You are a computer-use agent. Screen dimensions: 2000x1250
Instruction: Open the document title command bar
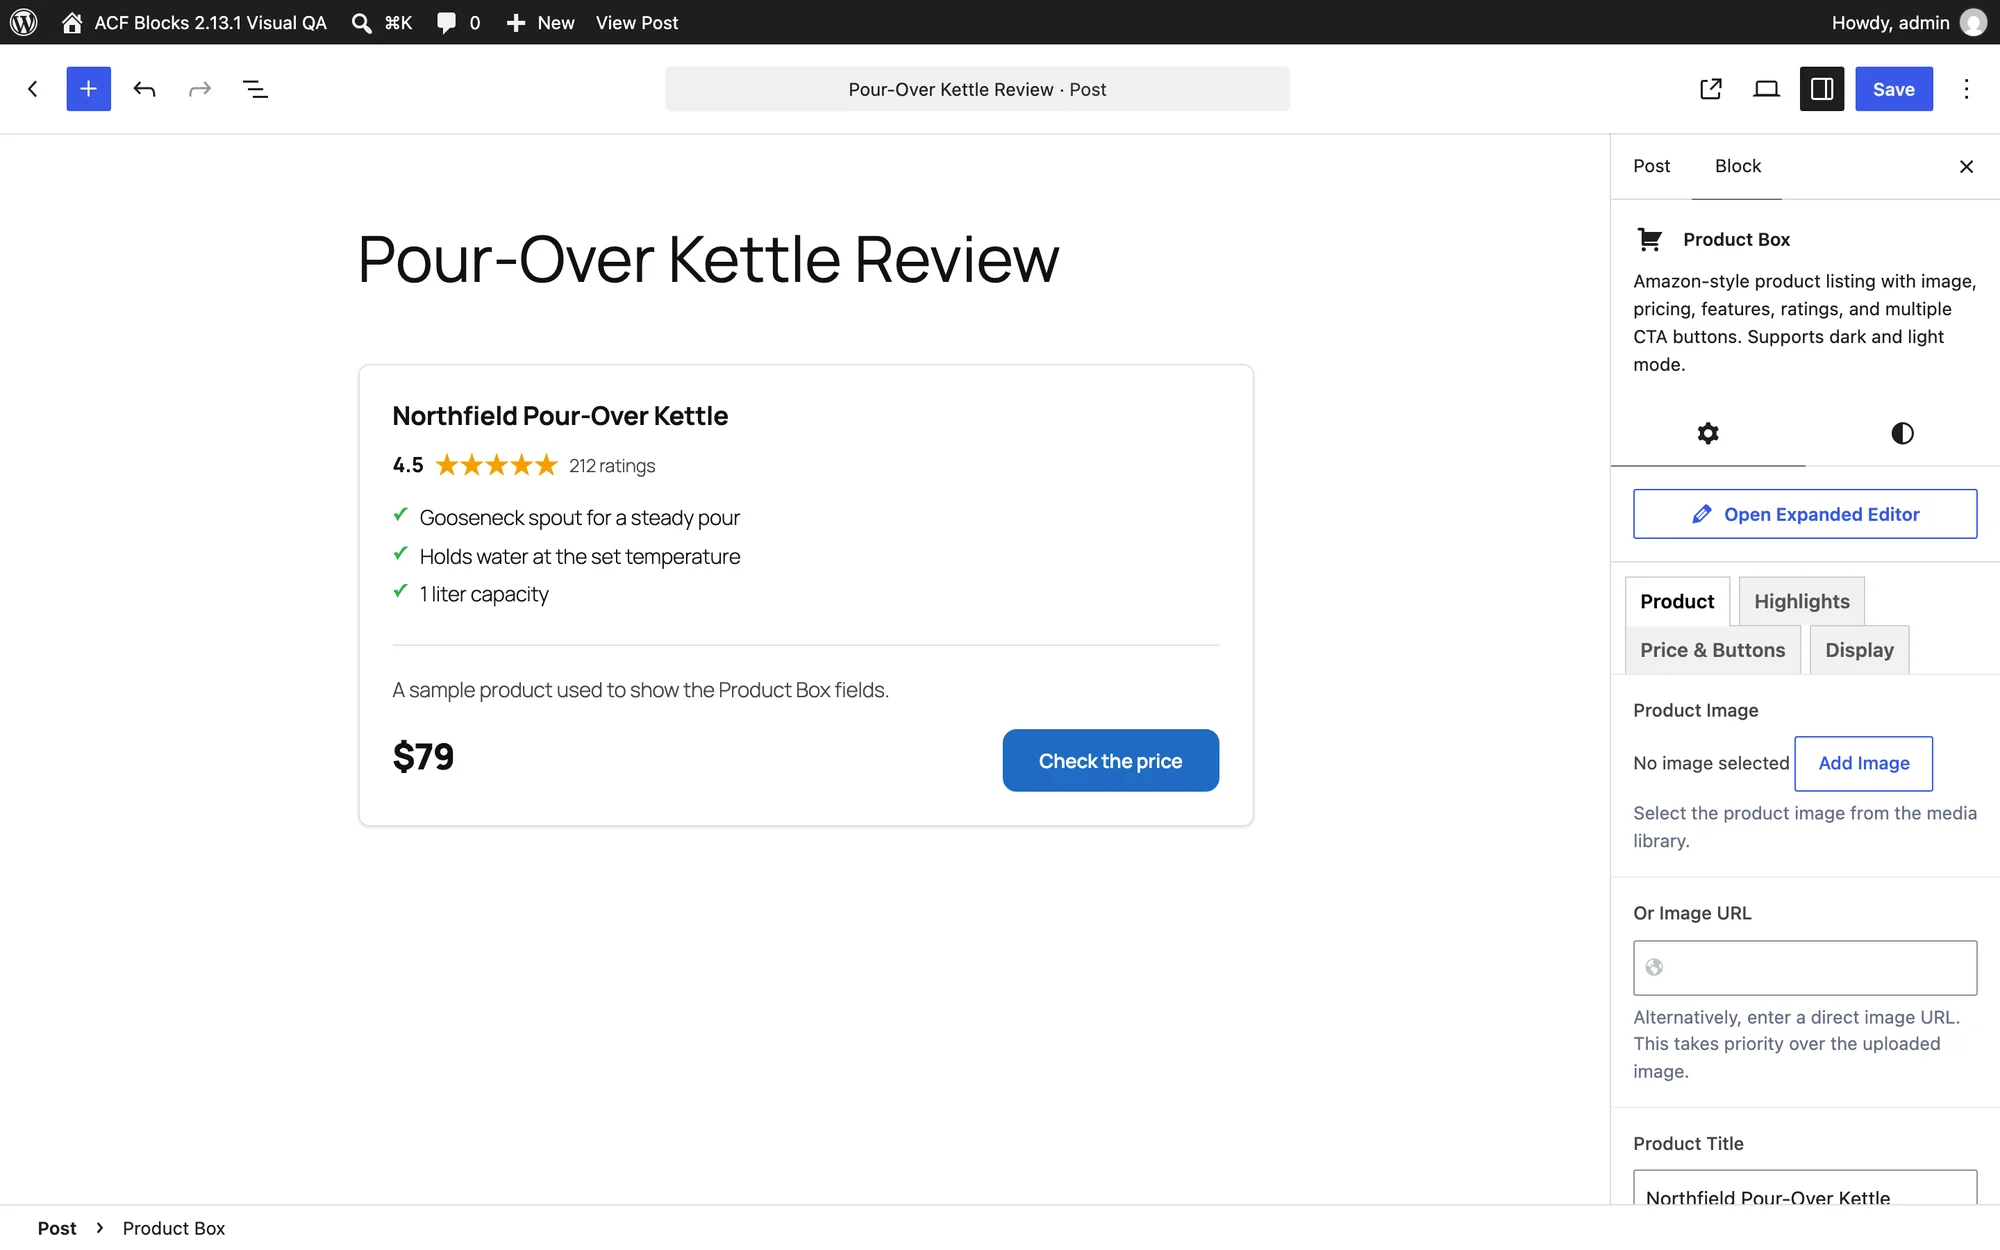[977, 89]
